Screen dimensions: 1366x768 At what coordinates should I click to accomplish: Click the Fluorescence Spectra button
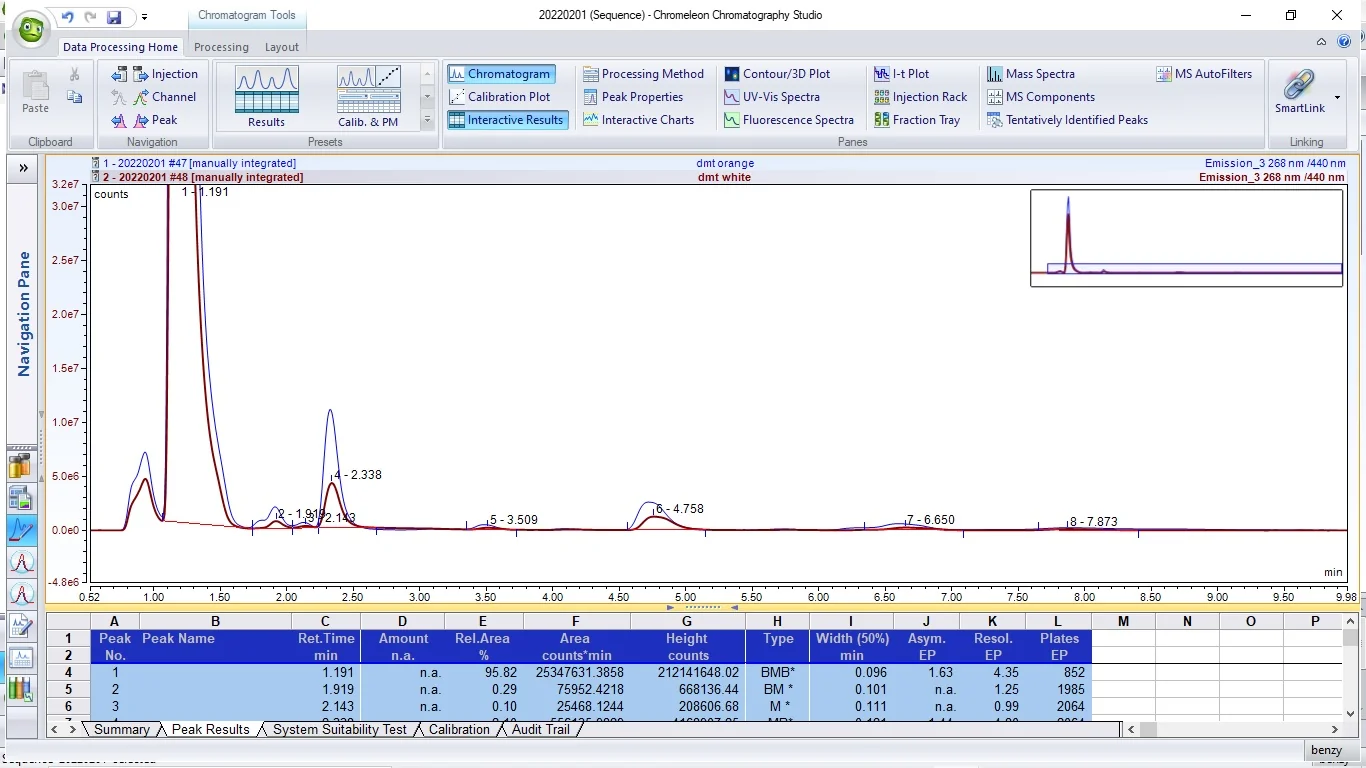(x=789, y=120)
